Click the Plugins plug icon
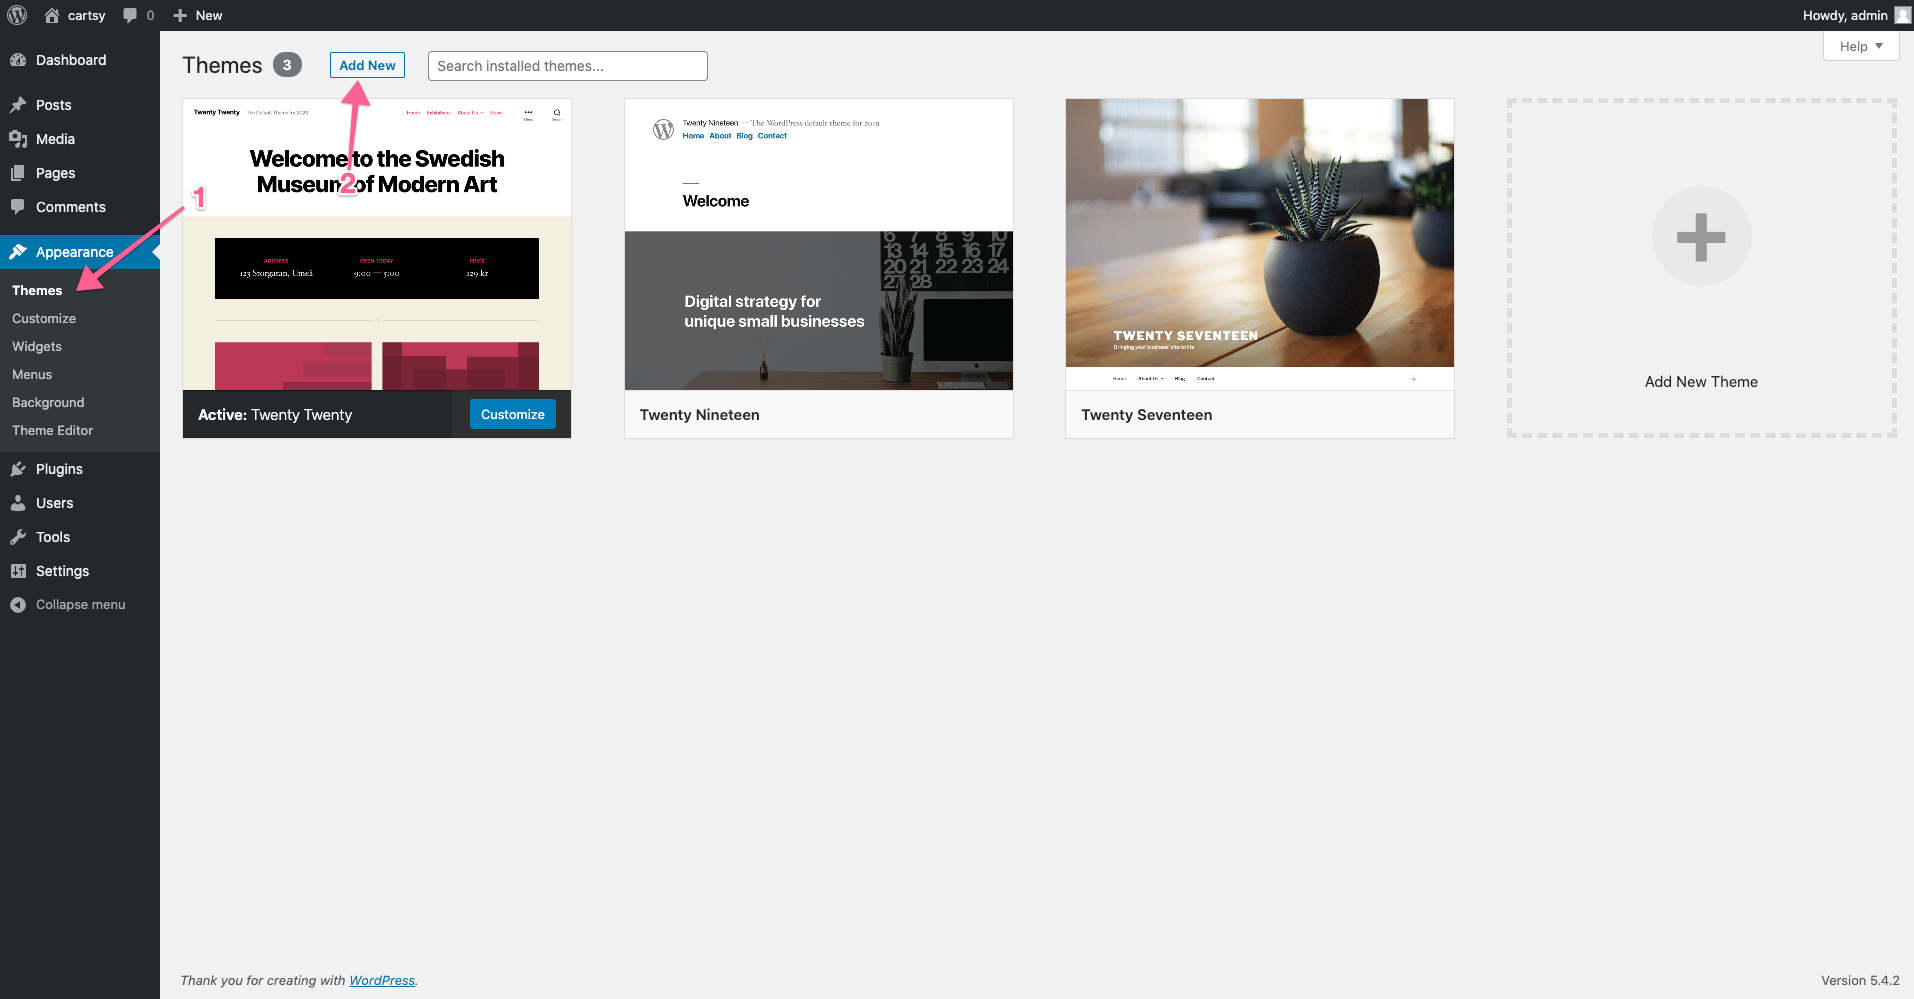Image resolution: width=1914 pixels, height=999 pixels. pyautogui.click(x=18, y=469)
